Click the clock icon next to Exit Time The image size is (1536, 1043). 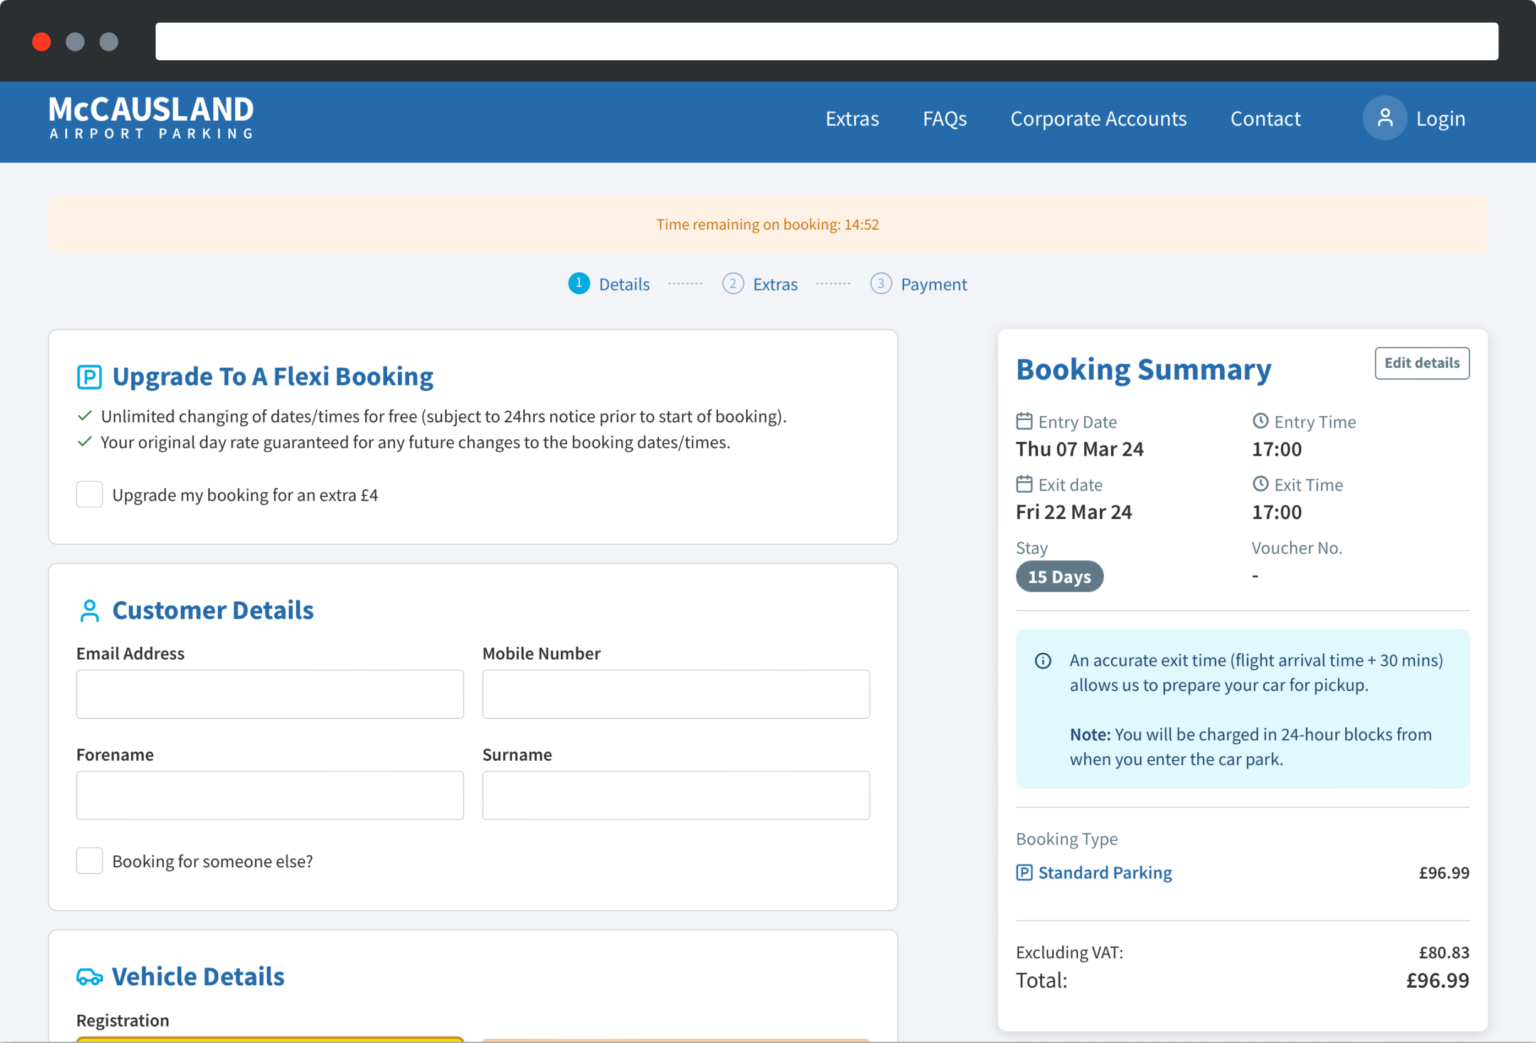point(1260,484)
